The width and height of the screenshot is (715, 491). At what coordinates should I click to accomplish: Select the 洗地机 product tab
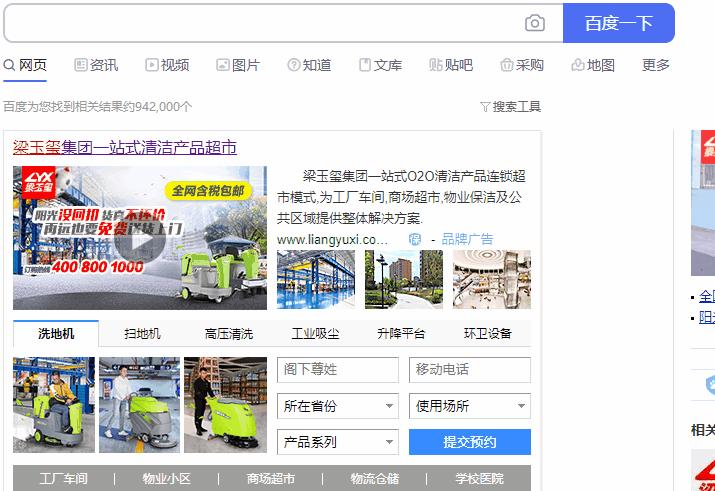(x=56, y=334)
